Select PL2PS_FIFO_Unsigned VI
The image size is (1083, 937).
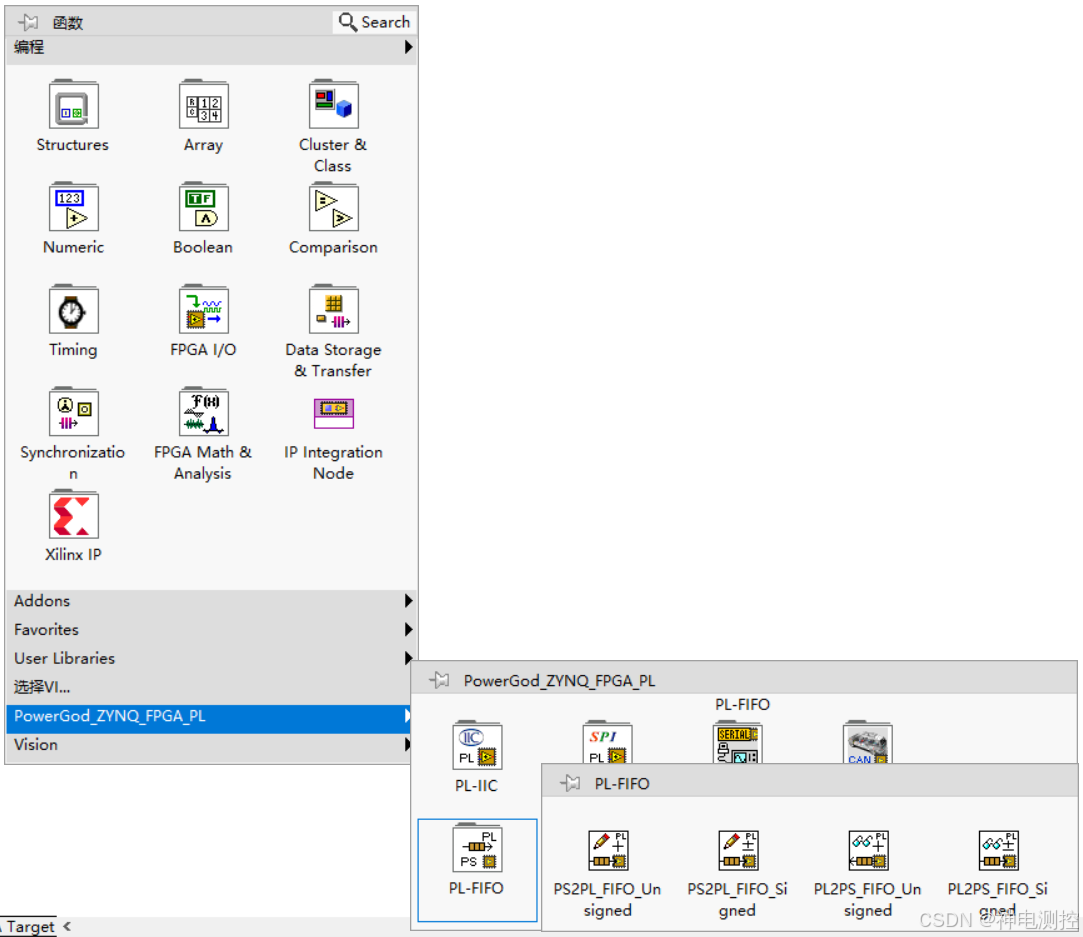tap(868, 850)
